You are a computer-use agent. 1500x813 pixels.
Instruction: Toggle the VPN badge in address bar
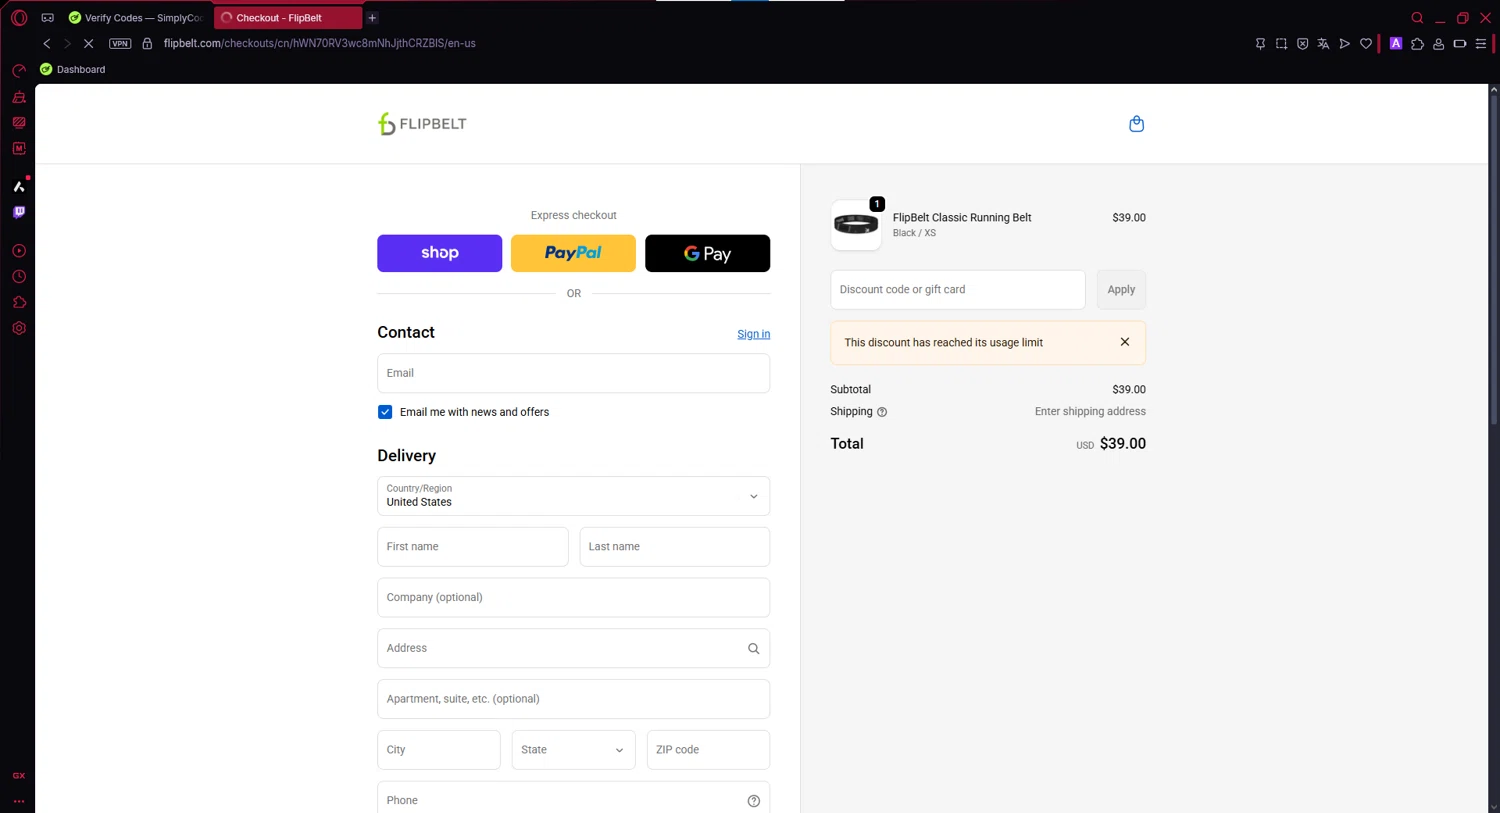[x=120, y=44]
